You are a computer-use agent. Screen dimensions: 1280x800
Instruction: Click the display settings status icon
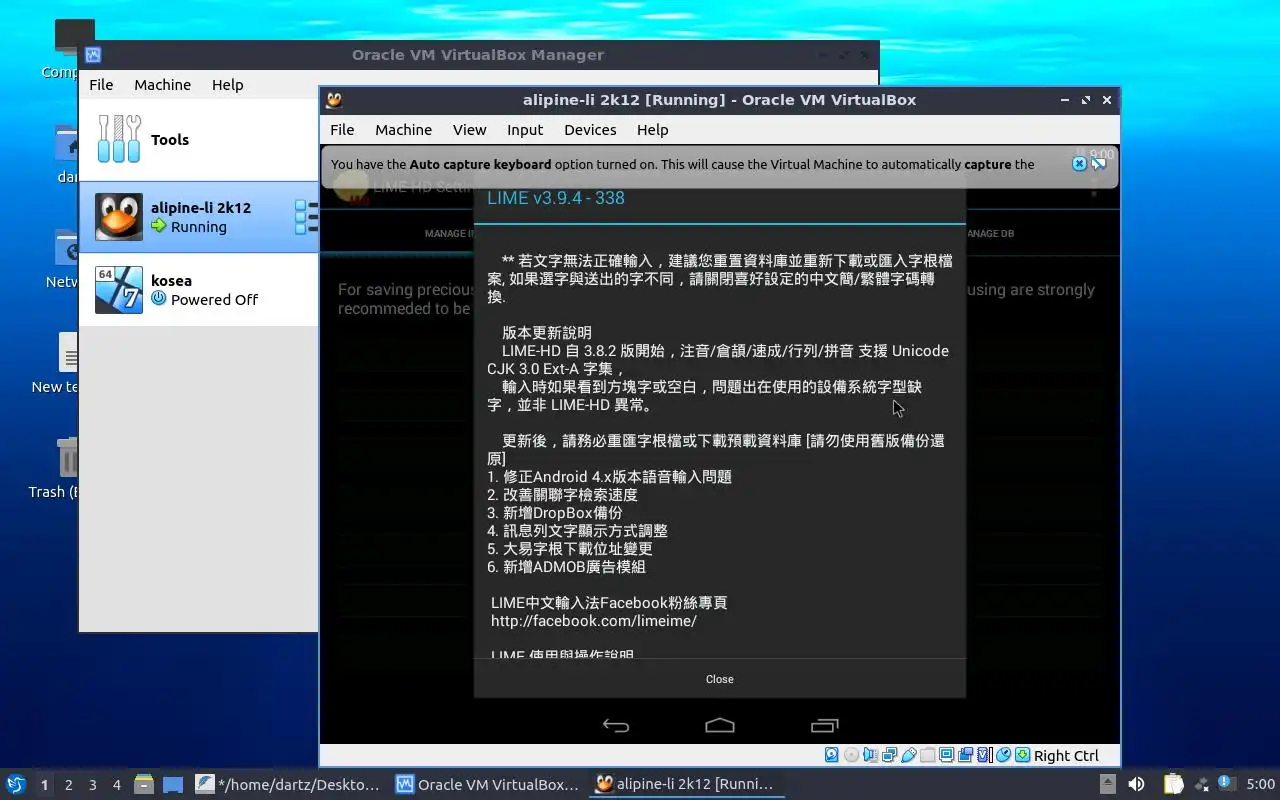947,755
